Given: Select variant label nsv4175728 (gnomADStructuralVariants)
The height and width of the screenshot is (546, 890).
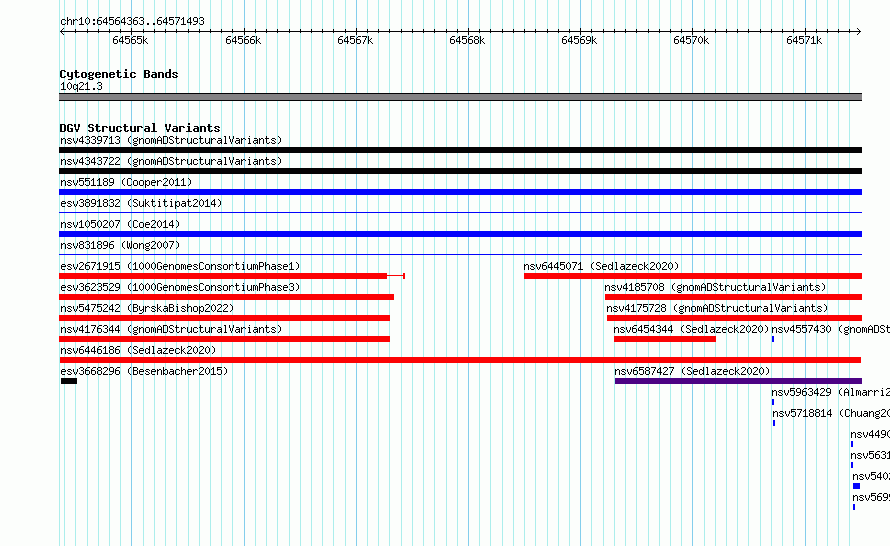Looking at the screenshot, I should [717, 308].
